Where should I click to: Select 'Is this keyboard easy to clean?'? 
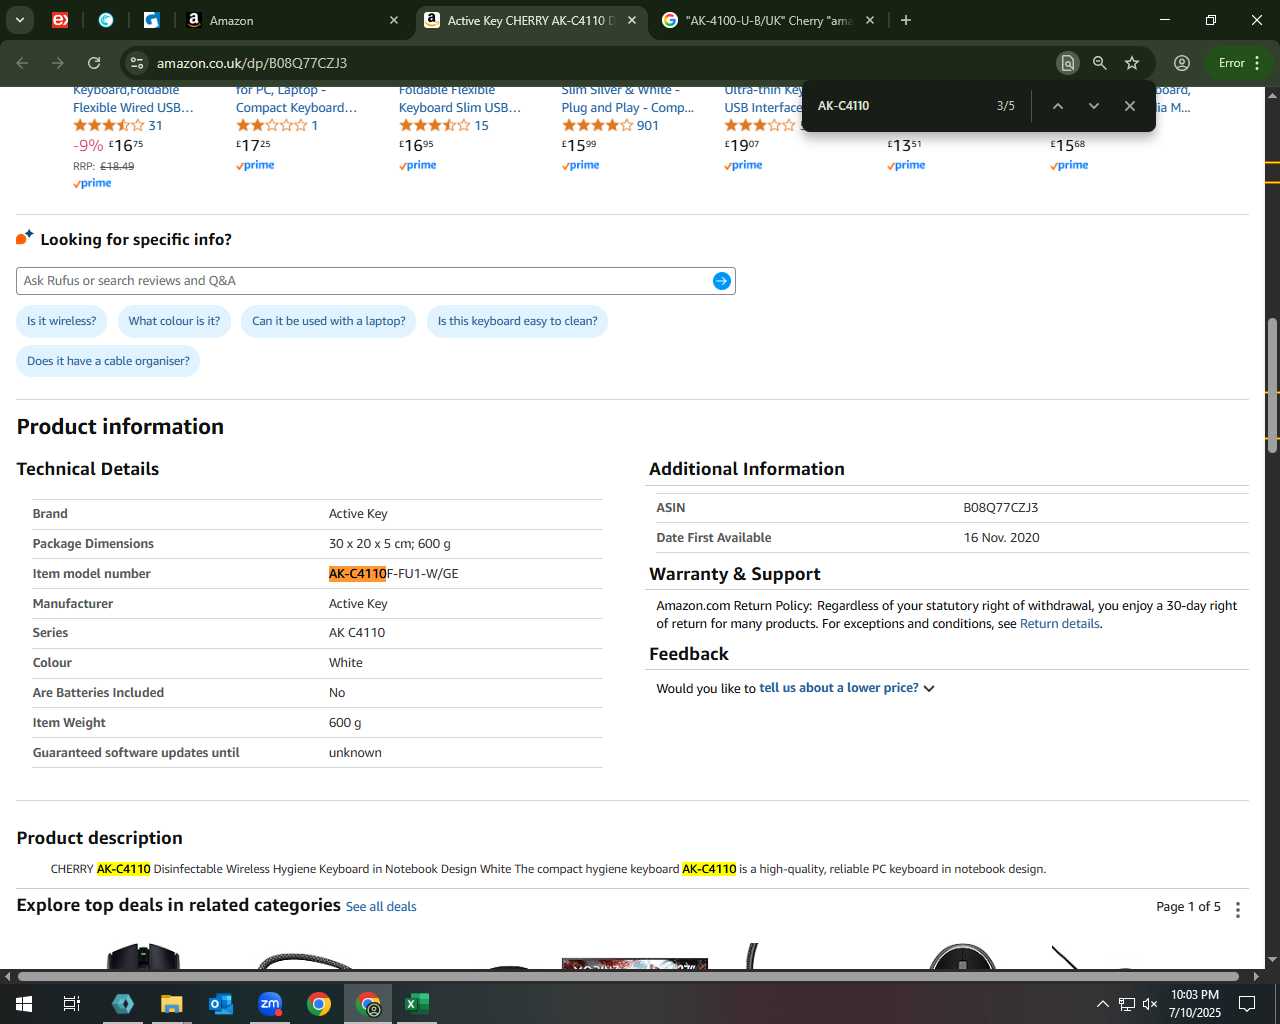517,321
